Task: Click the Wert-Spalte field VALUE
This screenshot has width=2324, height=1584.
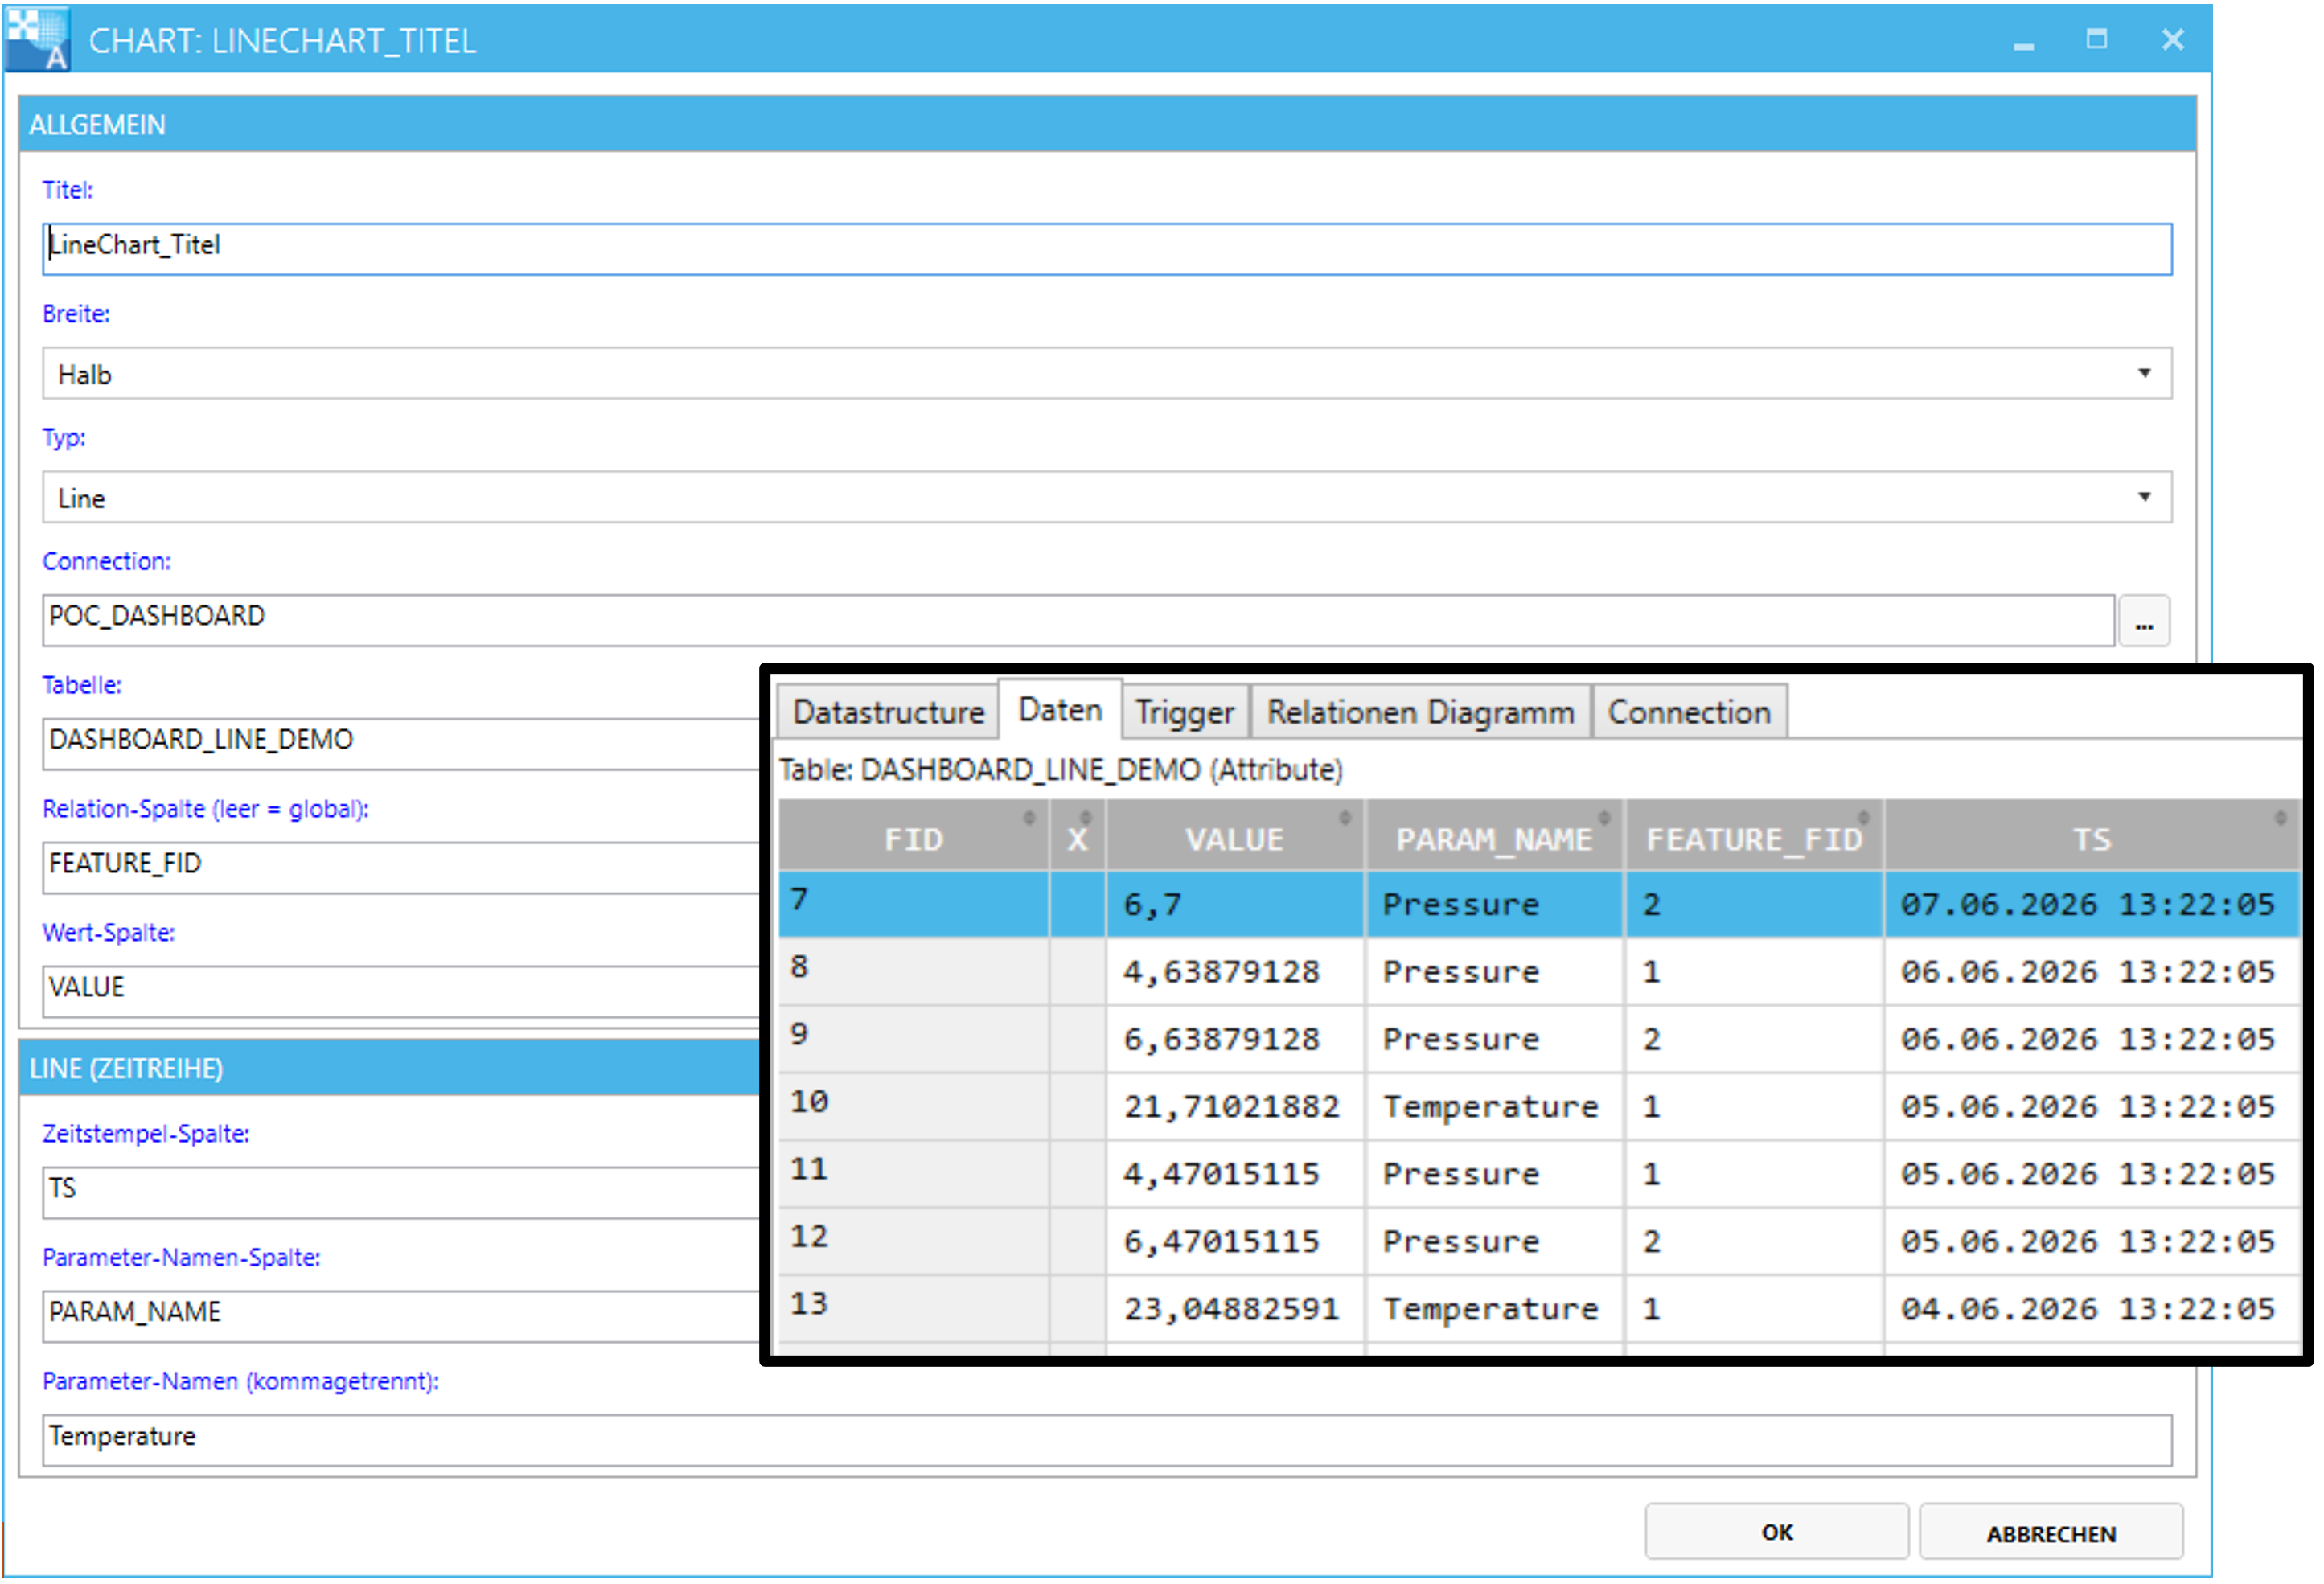Action: point(402,991)
